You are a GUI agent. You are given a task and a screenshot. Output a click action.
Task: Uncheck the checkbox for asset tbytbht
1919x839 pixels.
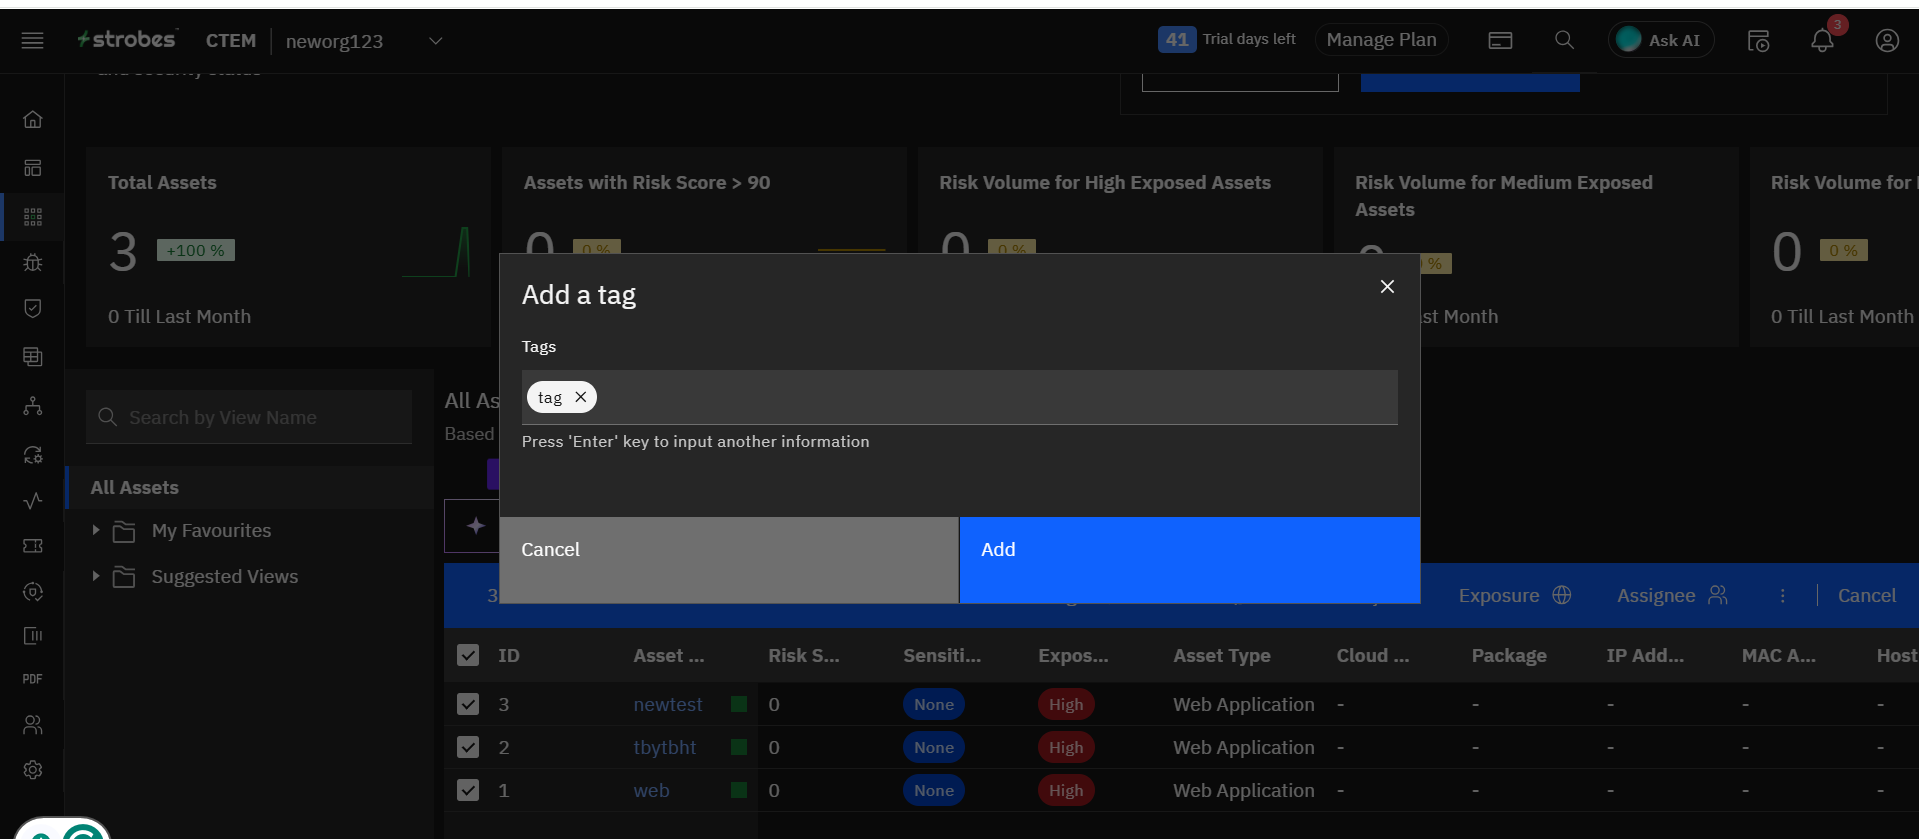click(468, 747)
